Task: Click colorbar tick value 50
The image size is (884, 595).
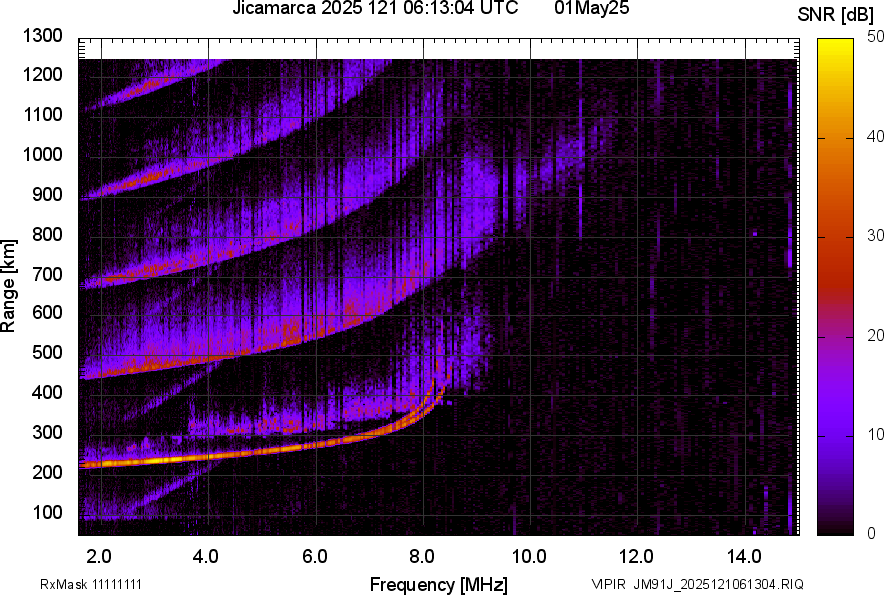Action: click(876, 37)
